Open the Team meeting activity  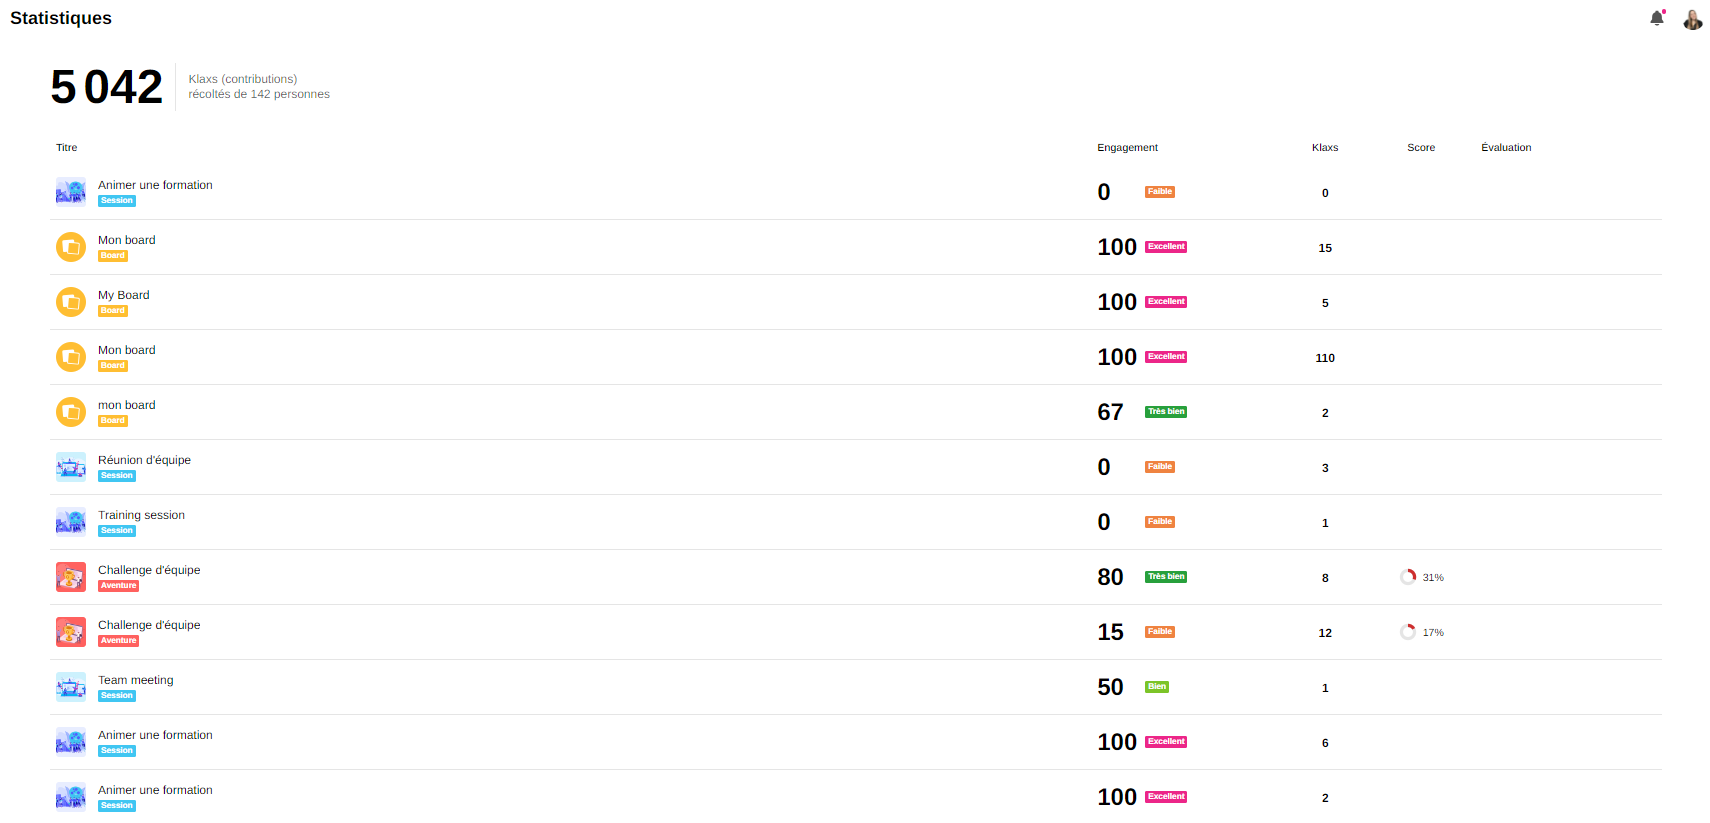[136, 680]
